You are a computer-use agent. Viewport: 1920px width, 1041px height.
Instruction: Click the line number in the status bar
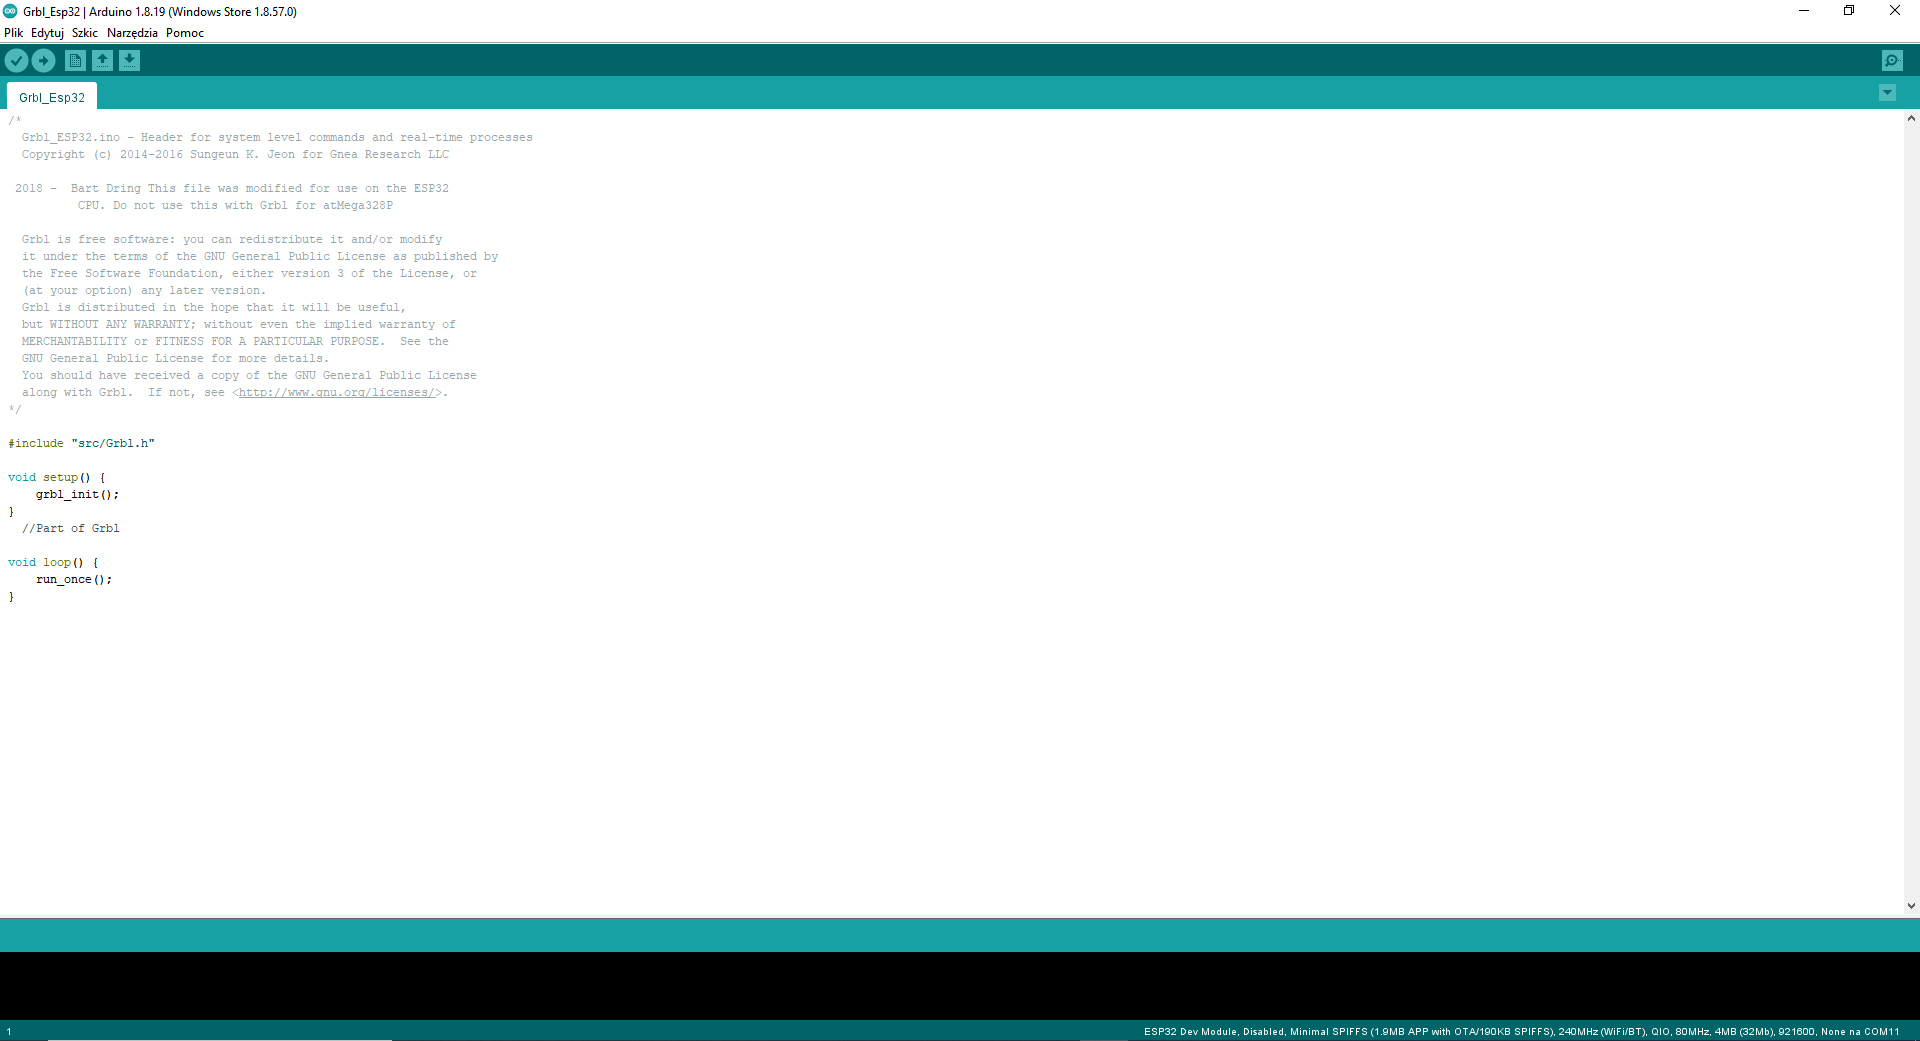[x=9, y=1032]
